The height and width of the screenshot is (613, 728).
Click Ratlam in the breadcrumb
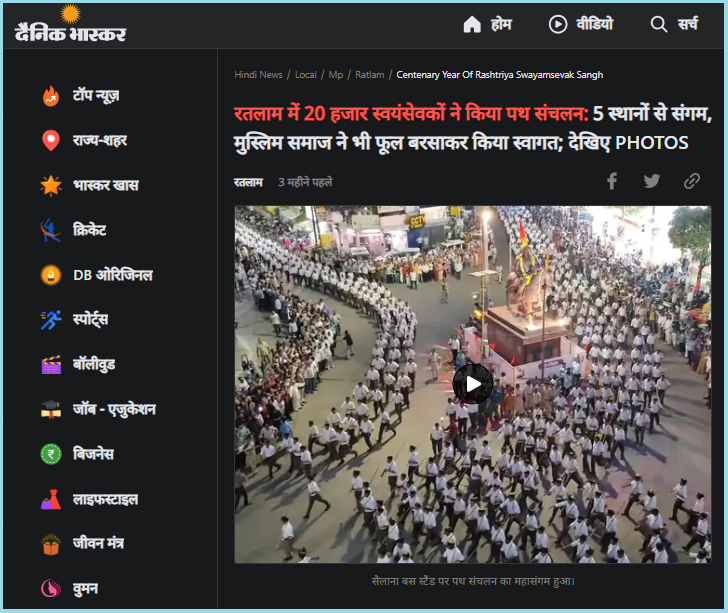369,75
